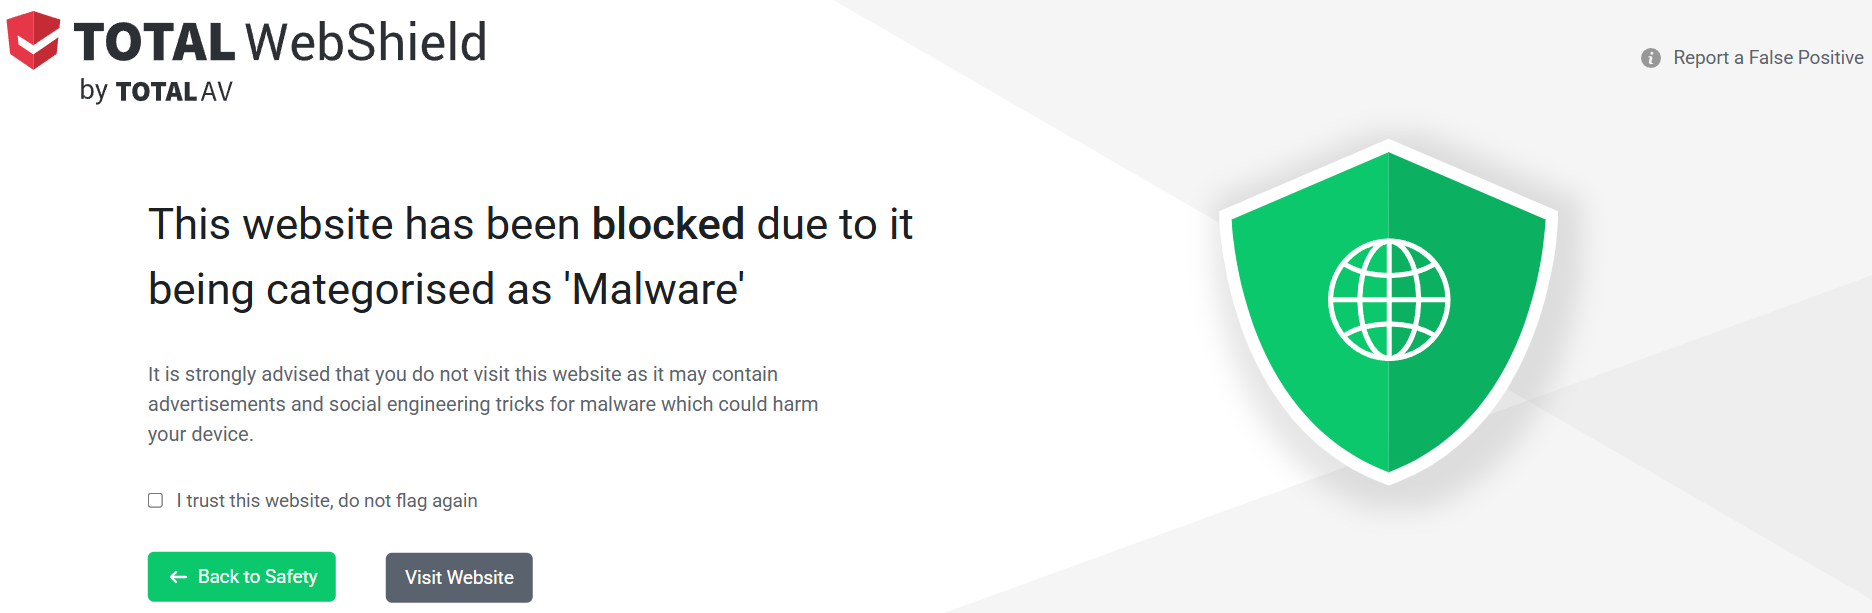This screenshot has height=613, width=1872.
Task: Click the white globe icon inside the shield
Action: coord(1389,299)
